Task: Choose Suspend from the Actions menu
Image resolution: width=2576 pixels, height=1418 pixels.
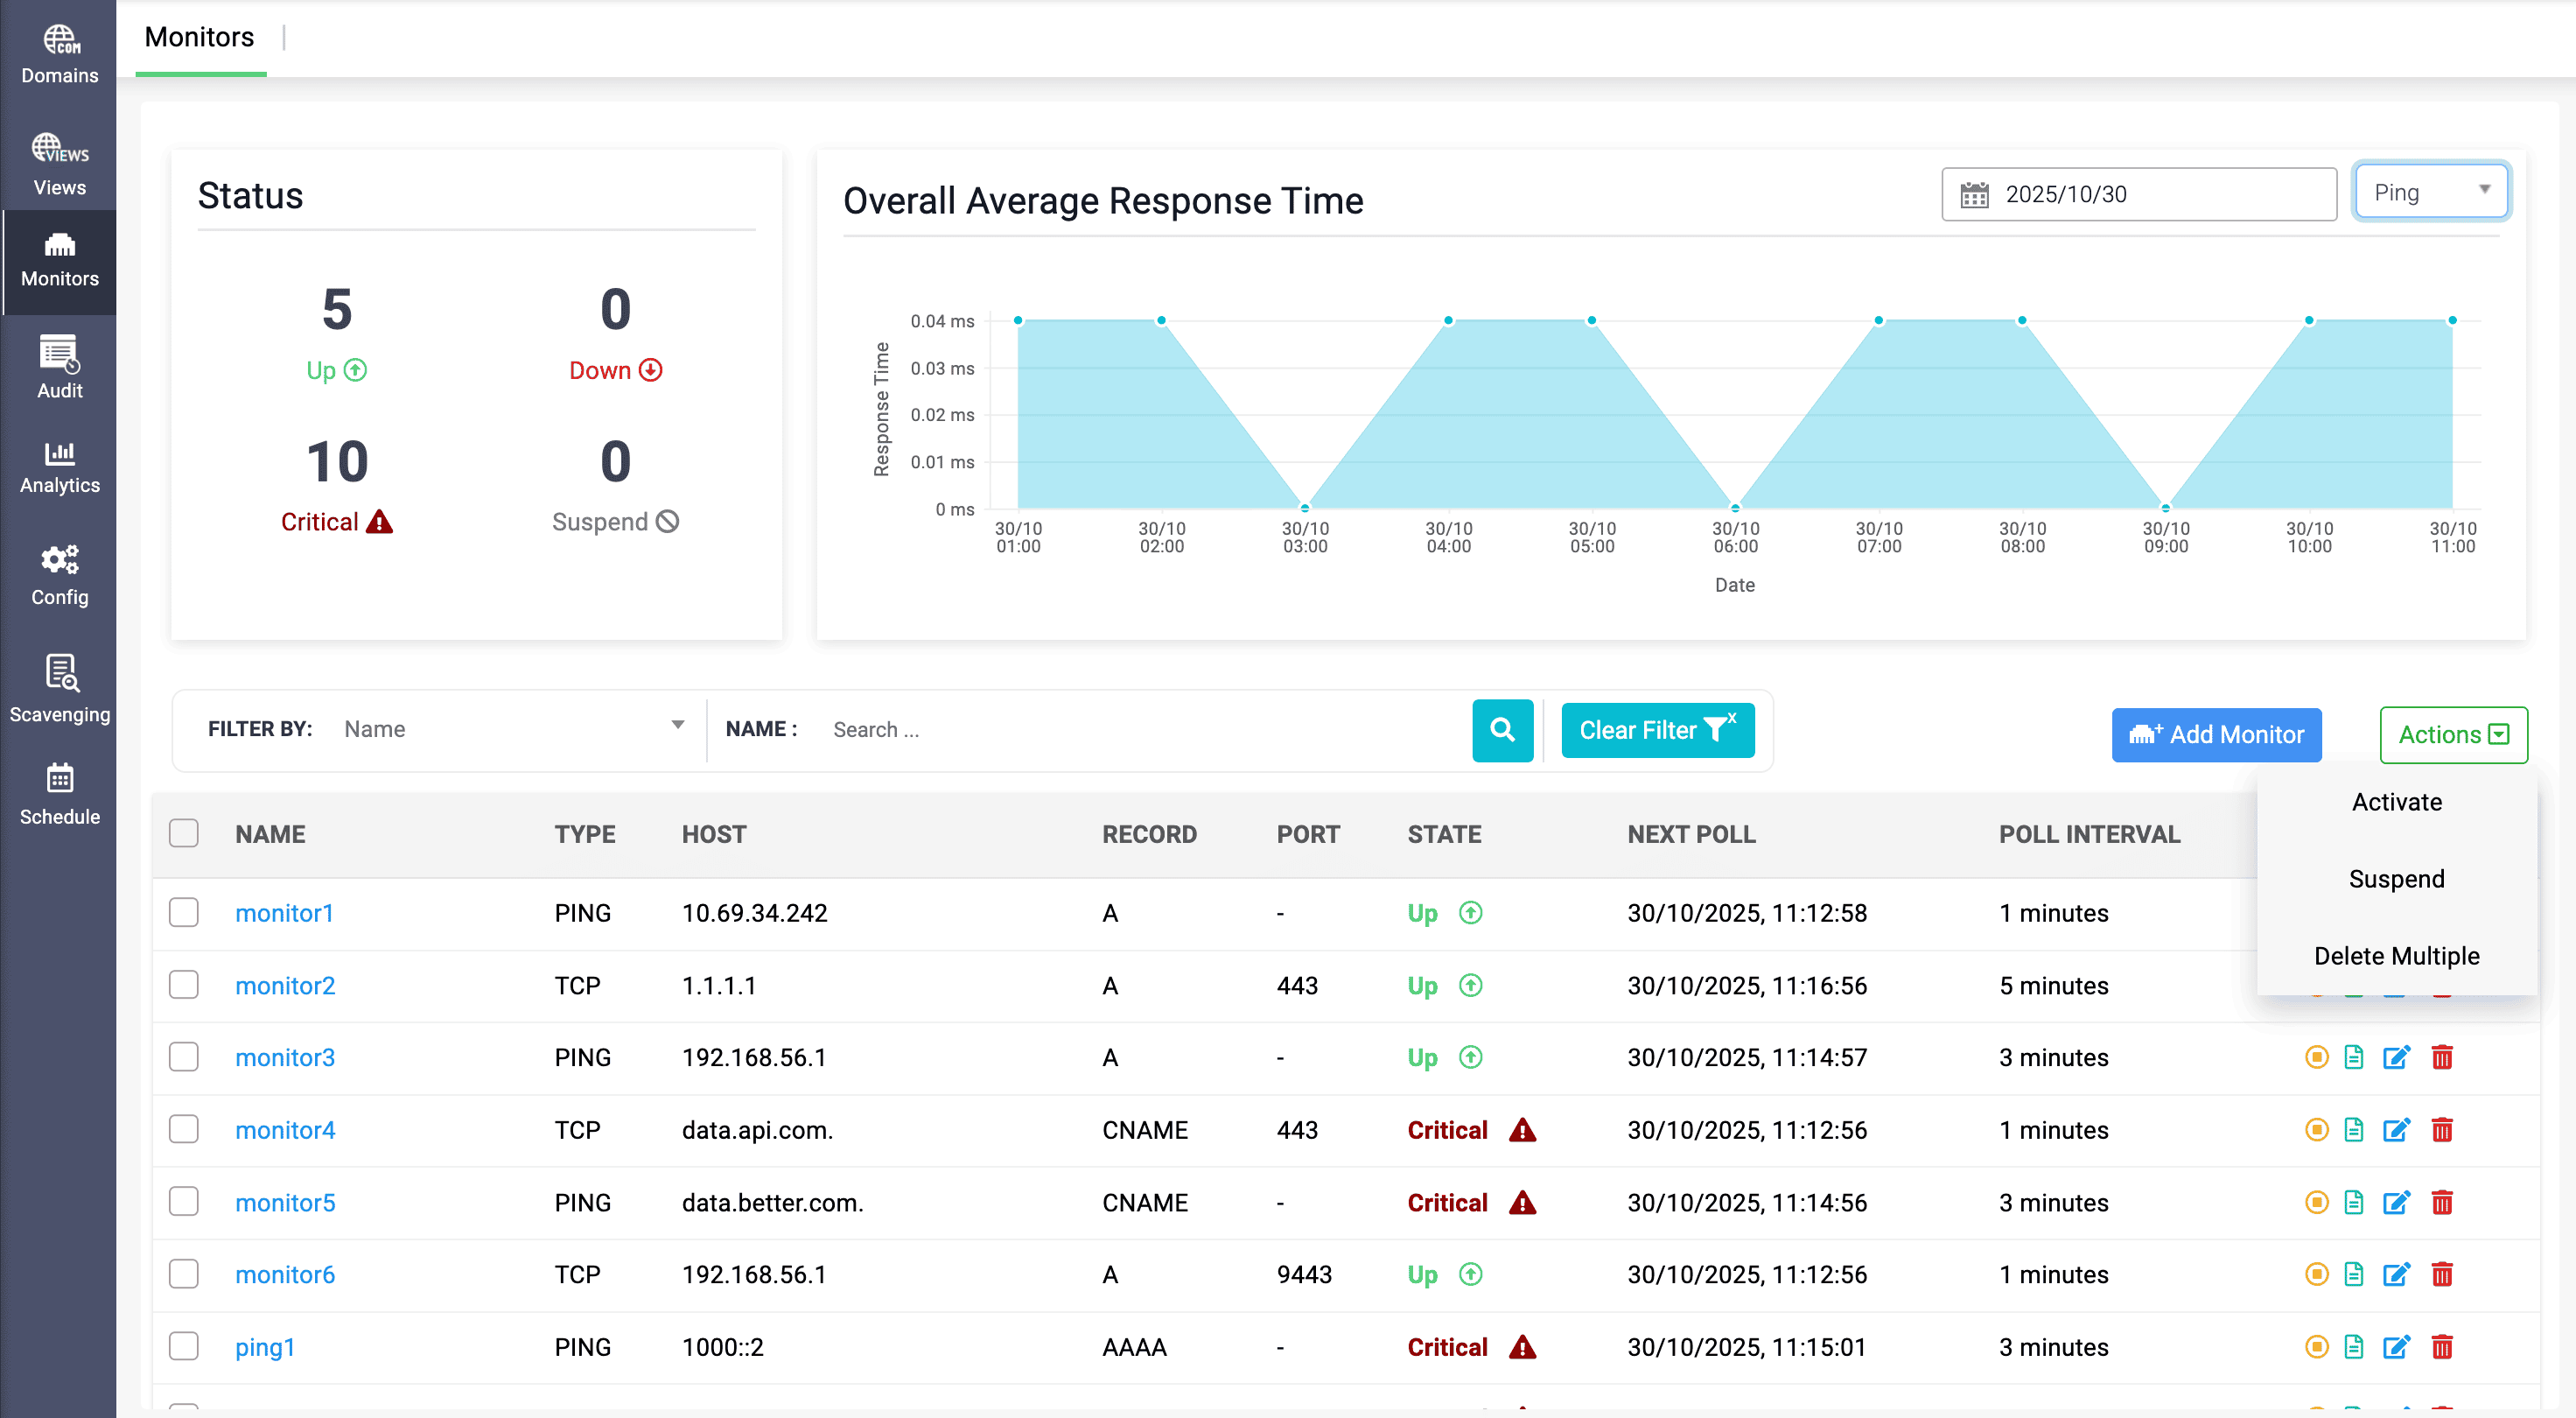Action: tap(2396, 879)
